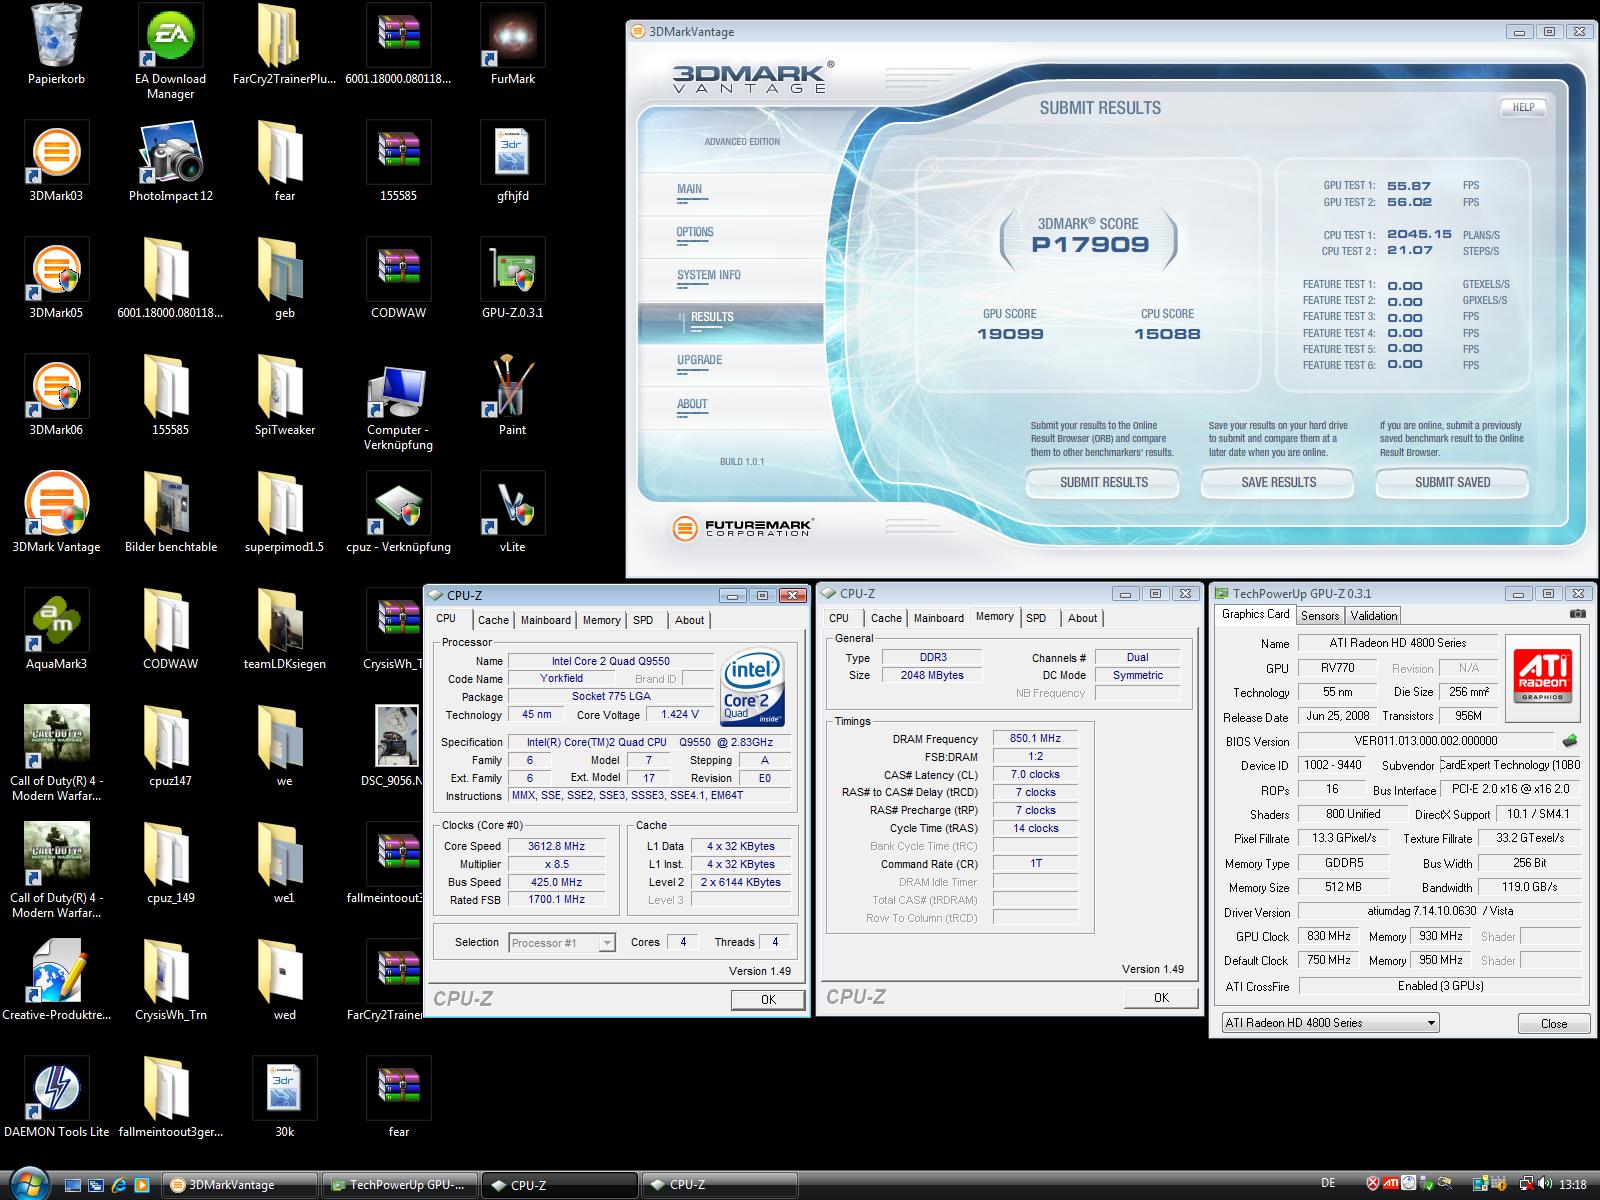
Task: Click OK in the CPU-Z Memory window
Action: pos(1161,997)
